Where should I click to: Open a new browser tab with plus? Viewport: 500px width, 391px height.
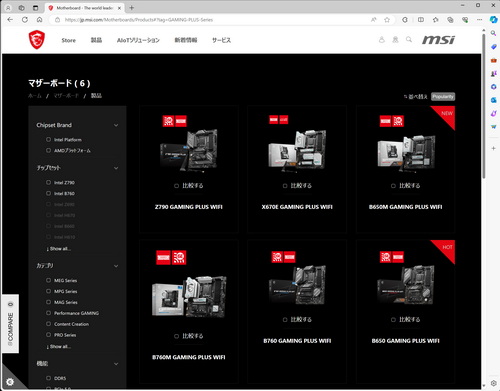(x=132, y=8)
